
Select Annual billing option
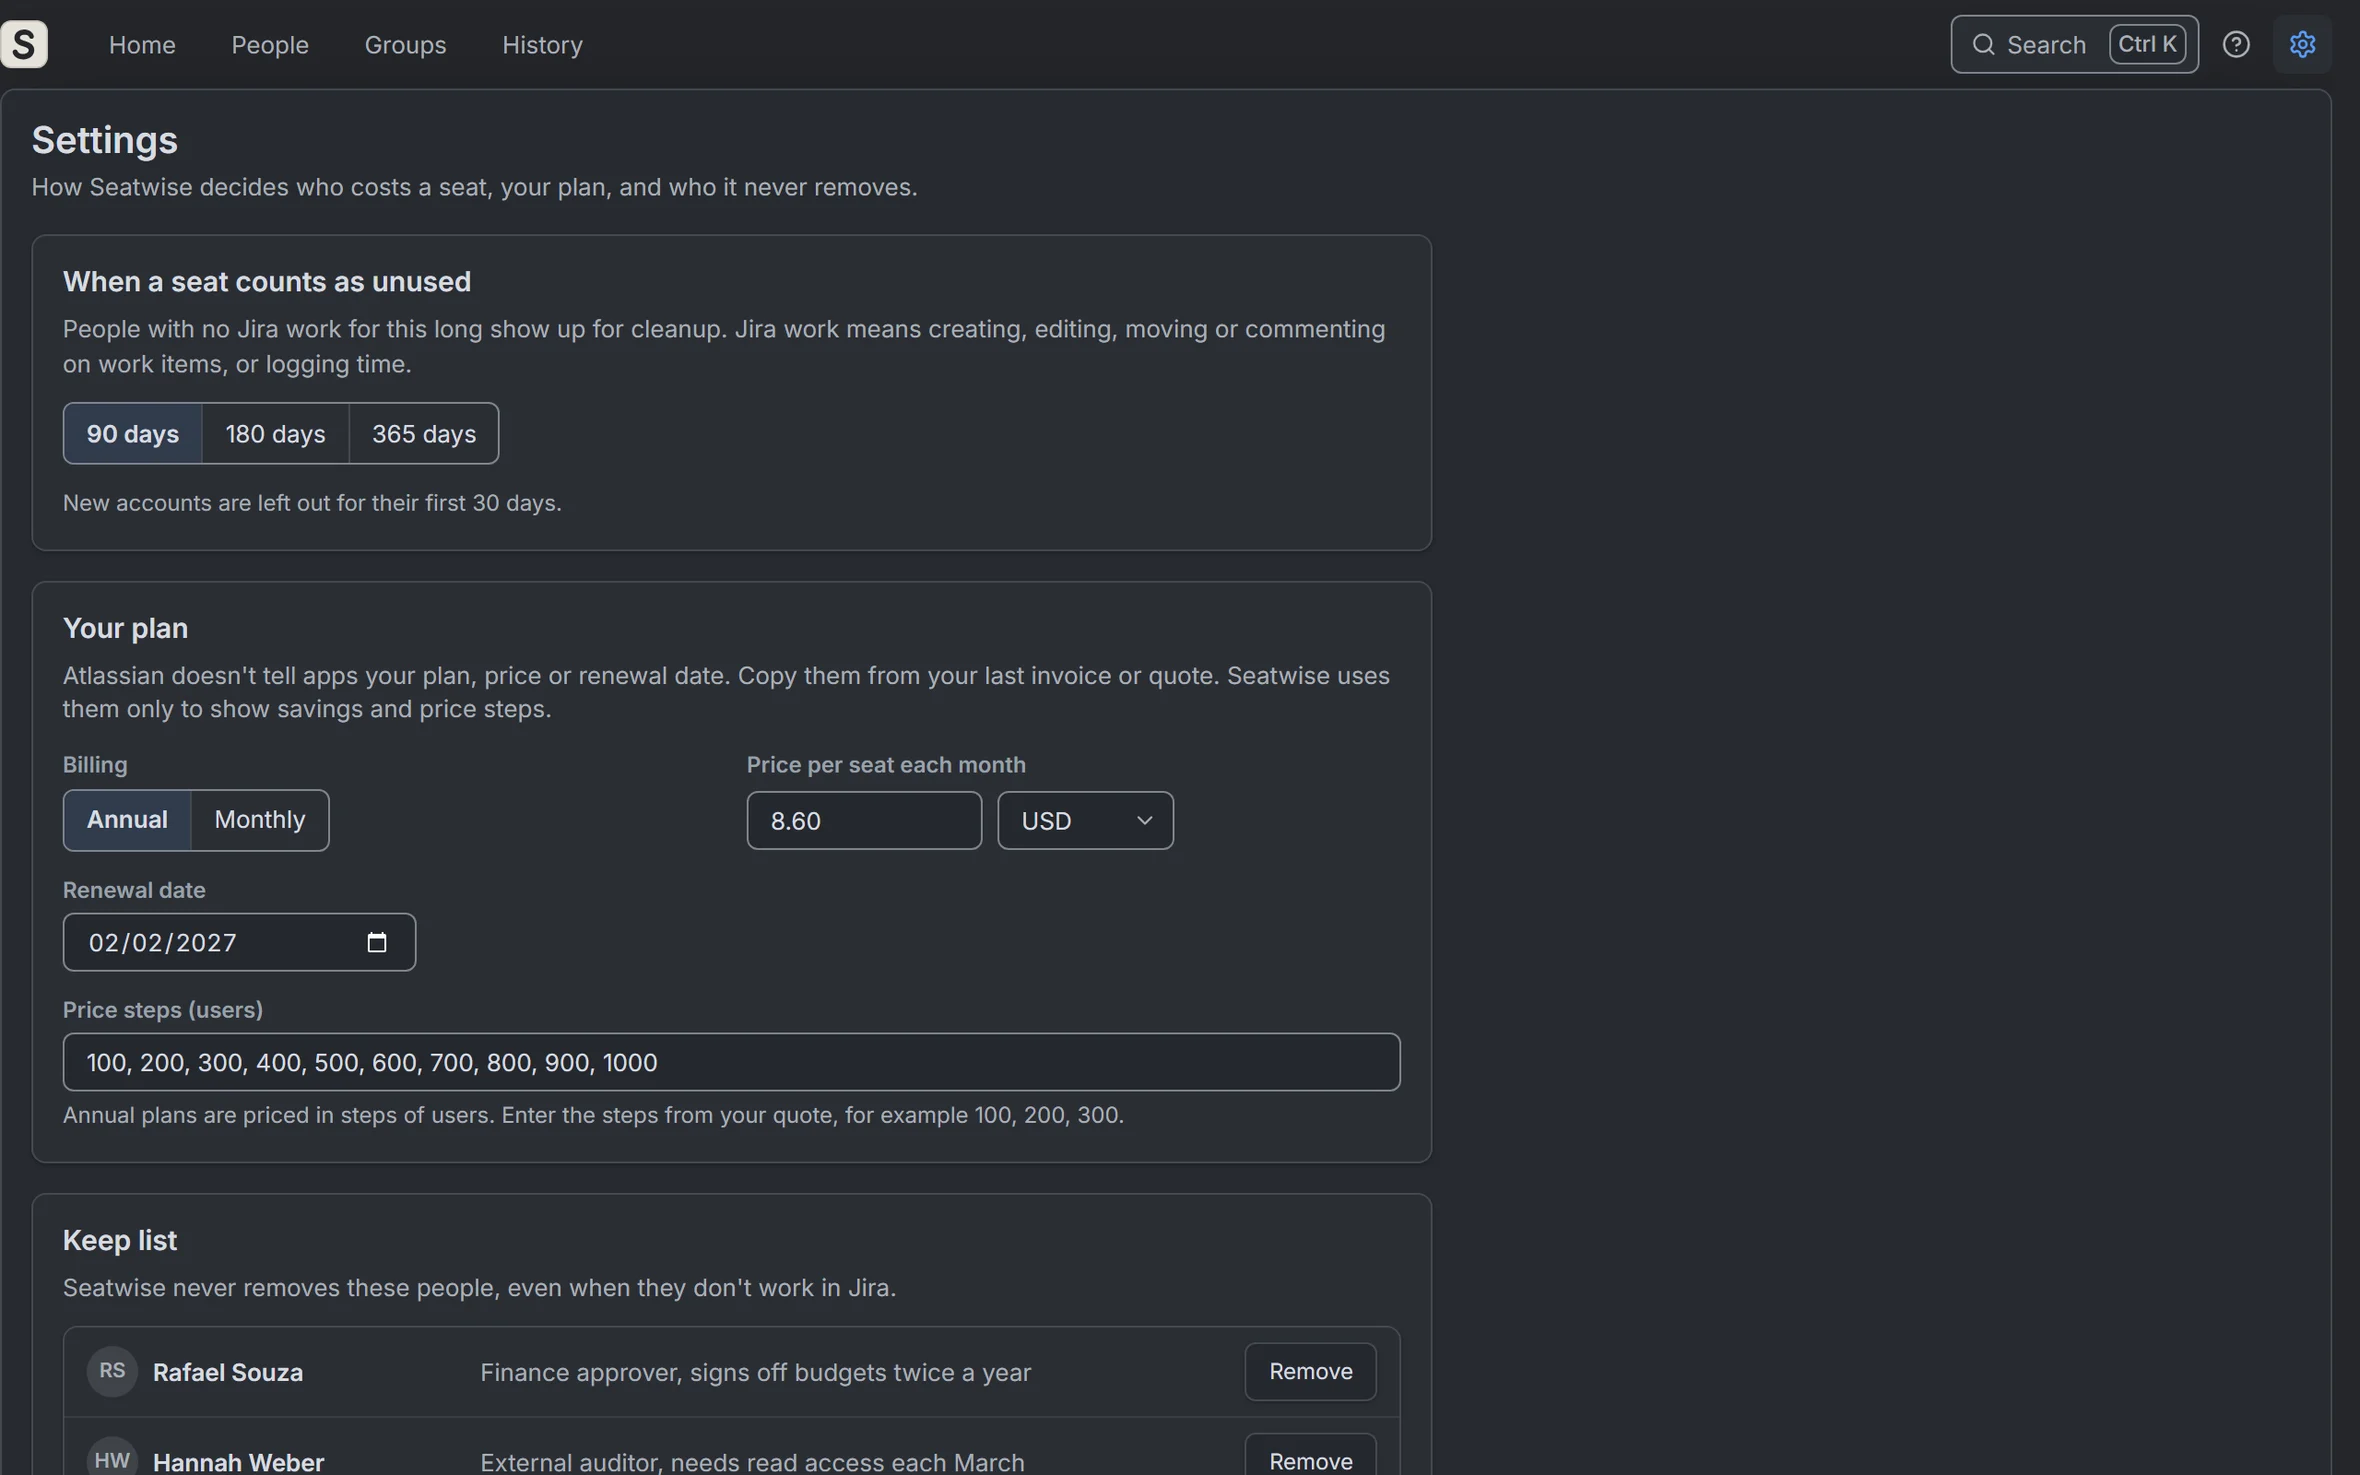pos(127,820)
